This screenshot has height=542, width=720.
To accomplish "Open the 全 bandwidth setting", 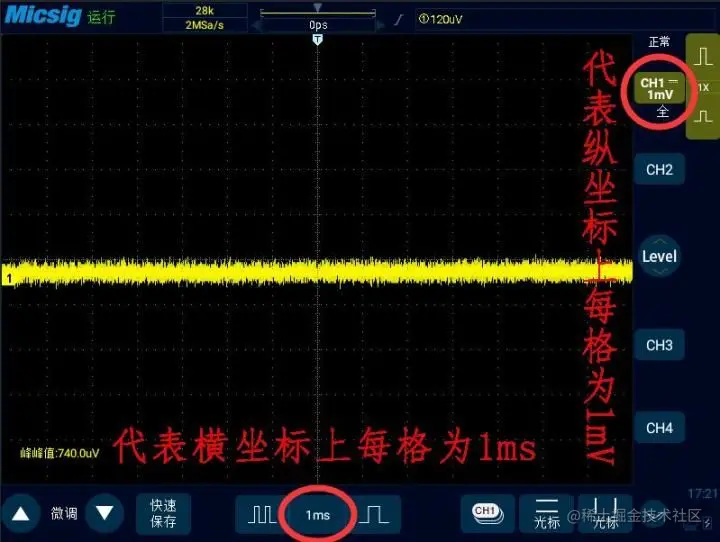I will tap(662, 111).
